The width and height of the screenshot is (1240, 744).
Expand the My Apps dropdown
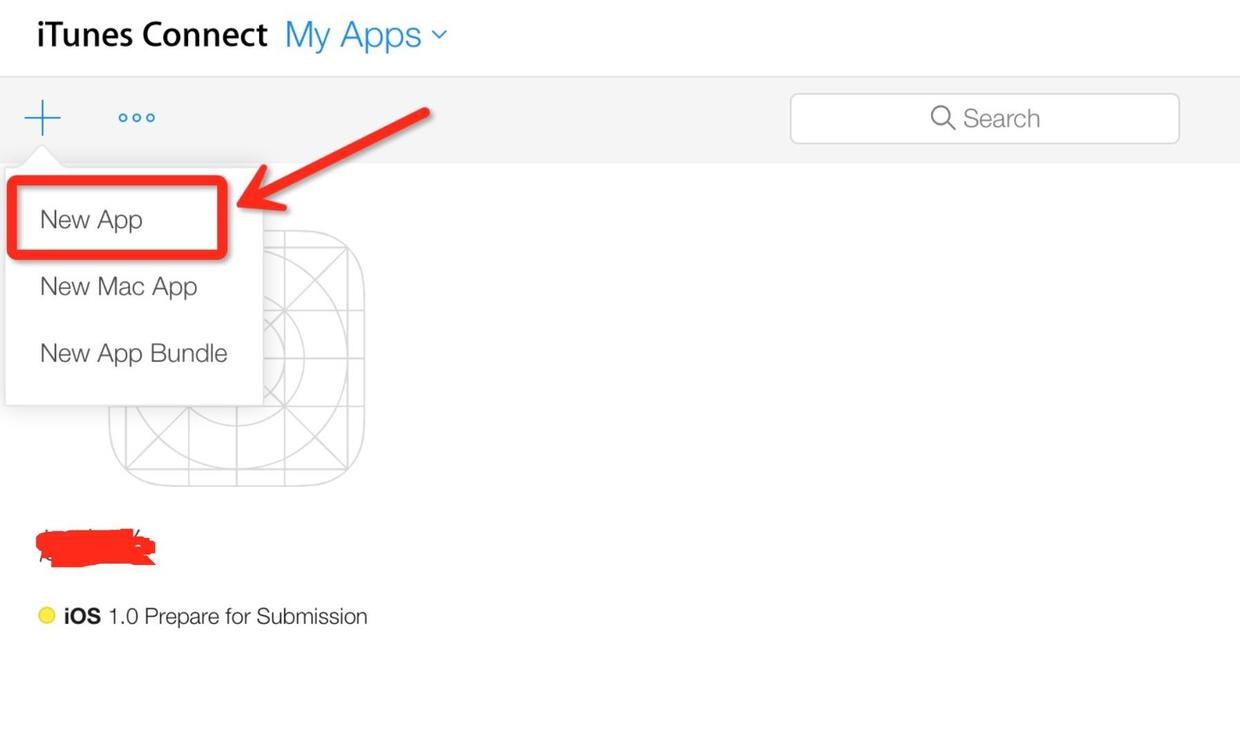tap(353, 34)
